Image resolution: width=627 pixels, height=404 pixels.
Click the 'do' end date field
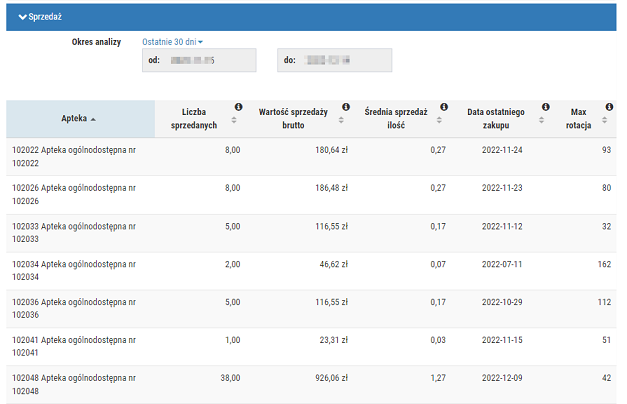click(334, 60)
